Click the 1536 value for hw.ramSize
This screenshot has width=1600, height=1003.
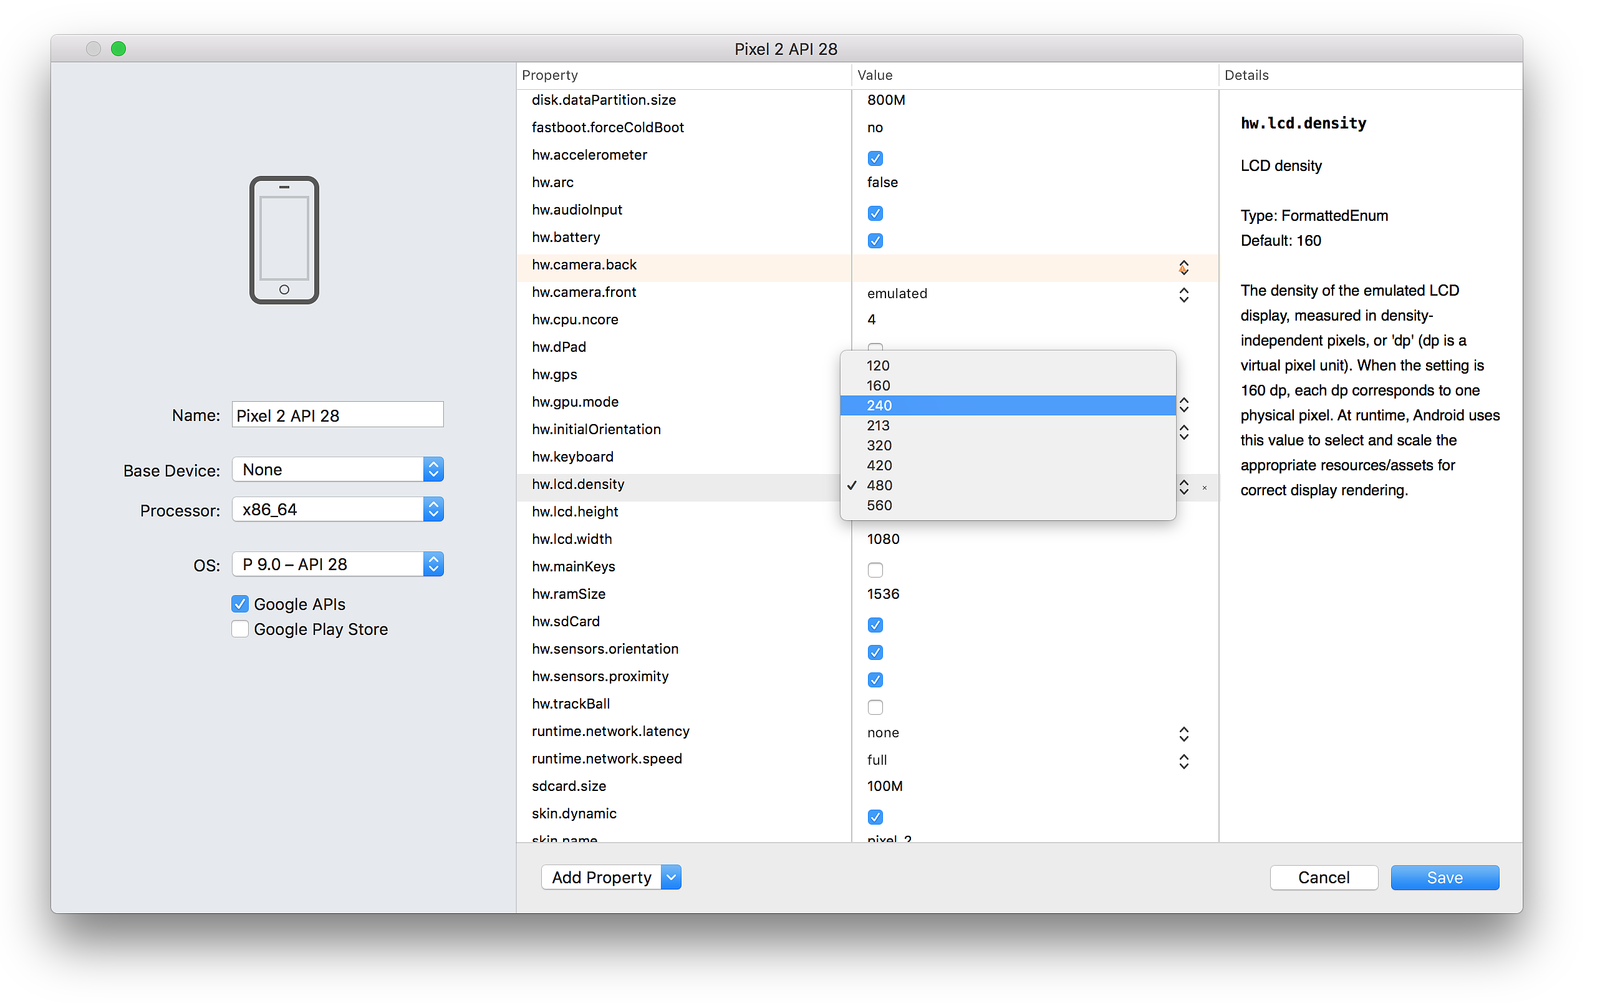(883, 594)
